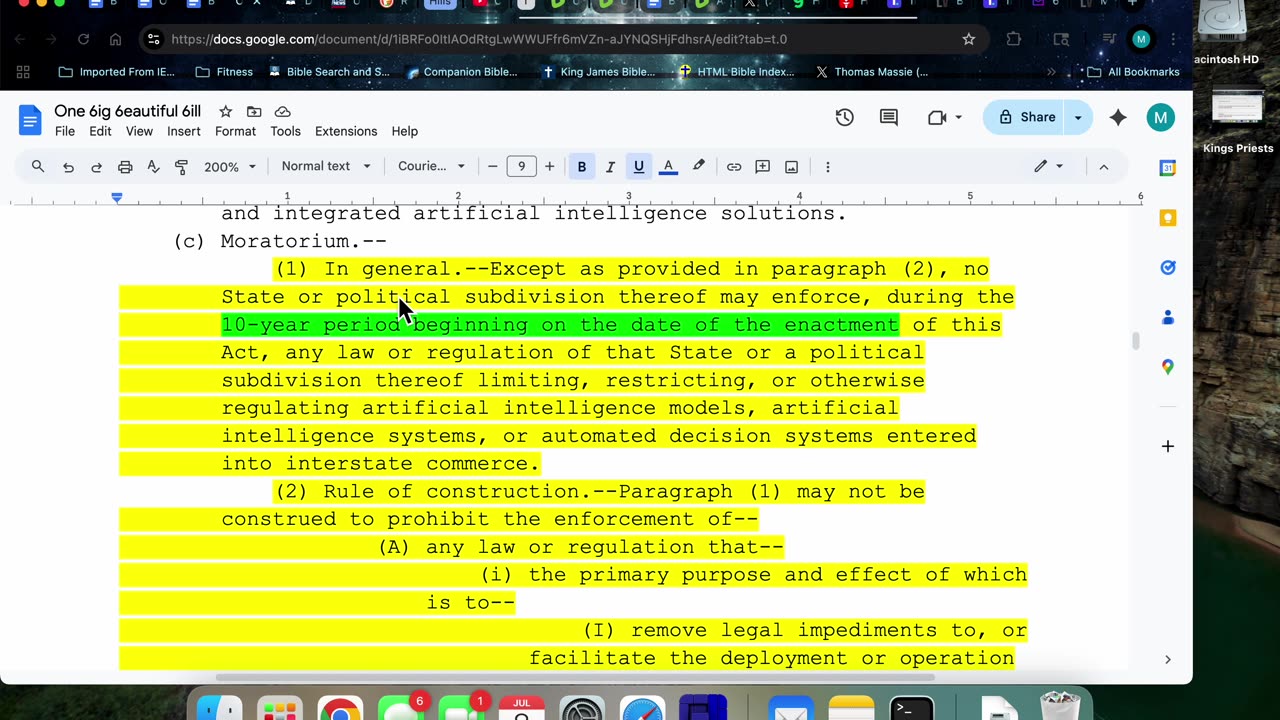
Task: Show all comments panel
Action: 888,117
